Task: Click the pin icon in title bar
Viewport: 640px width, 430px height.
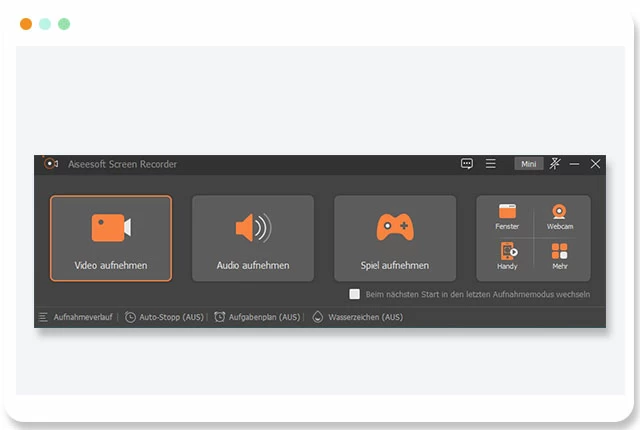Action: pyautogui.click(x=555, y=164)
